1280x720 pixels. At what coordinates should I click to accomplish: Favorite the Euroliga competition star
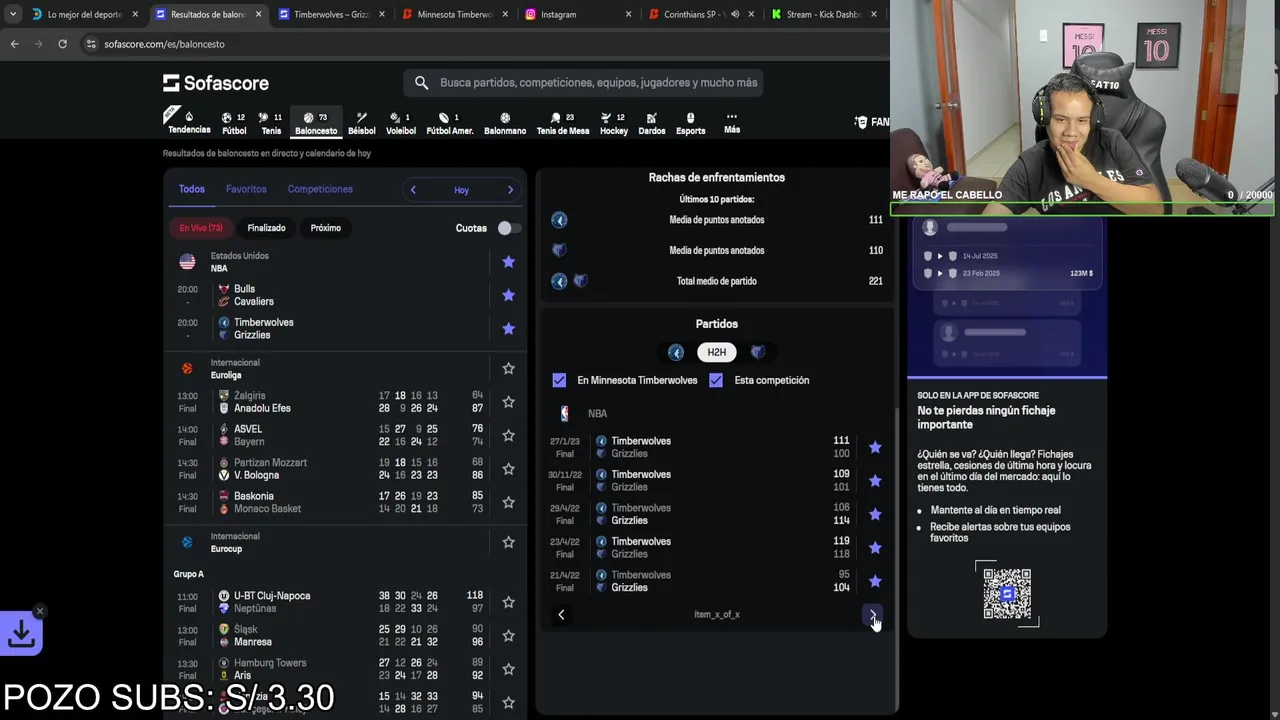(x=508, y=369)
